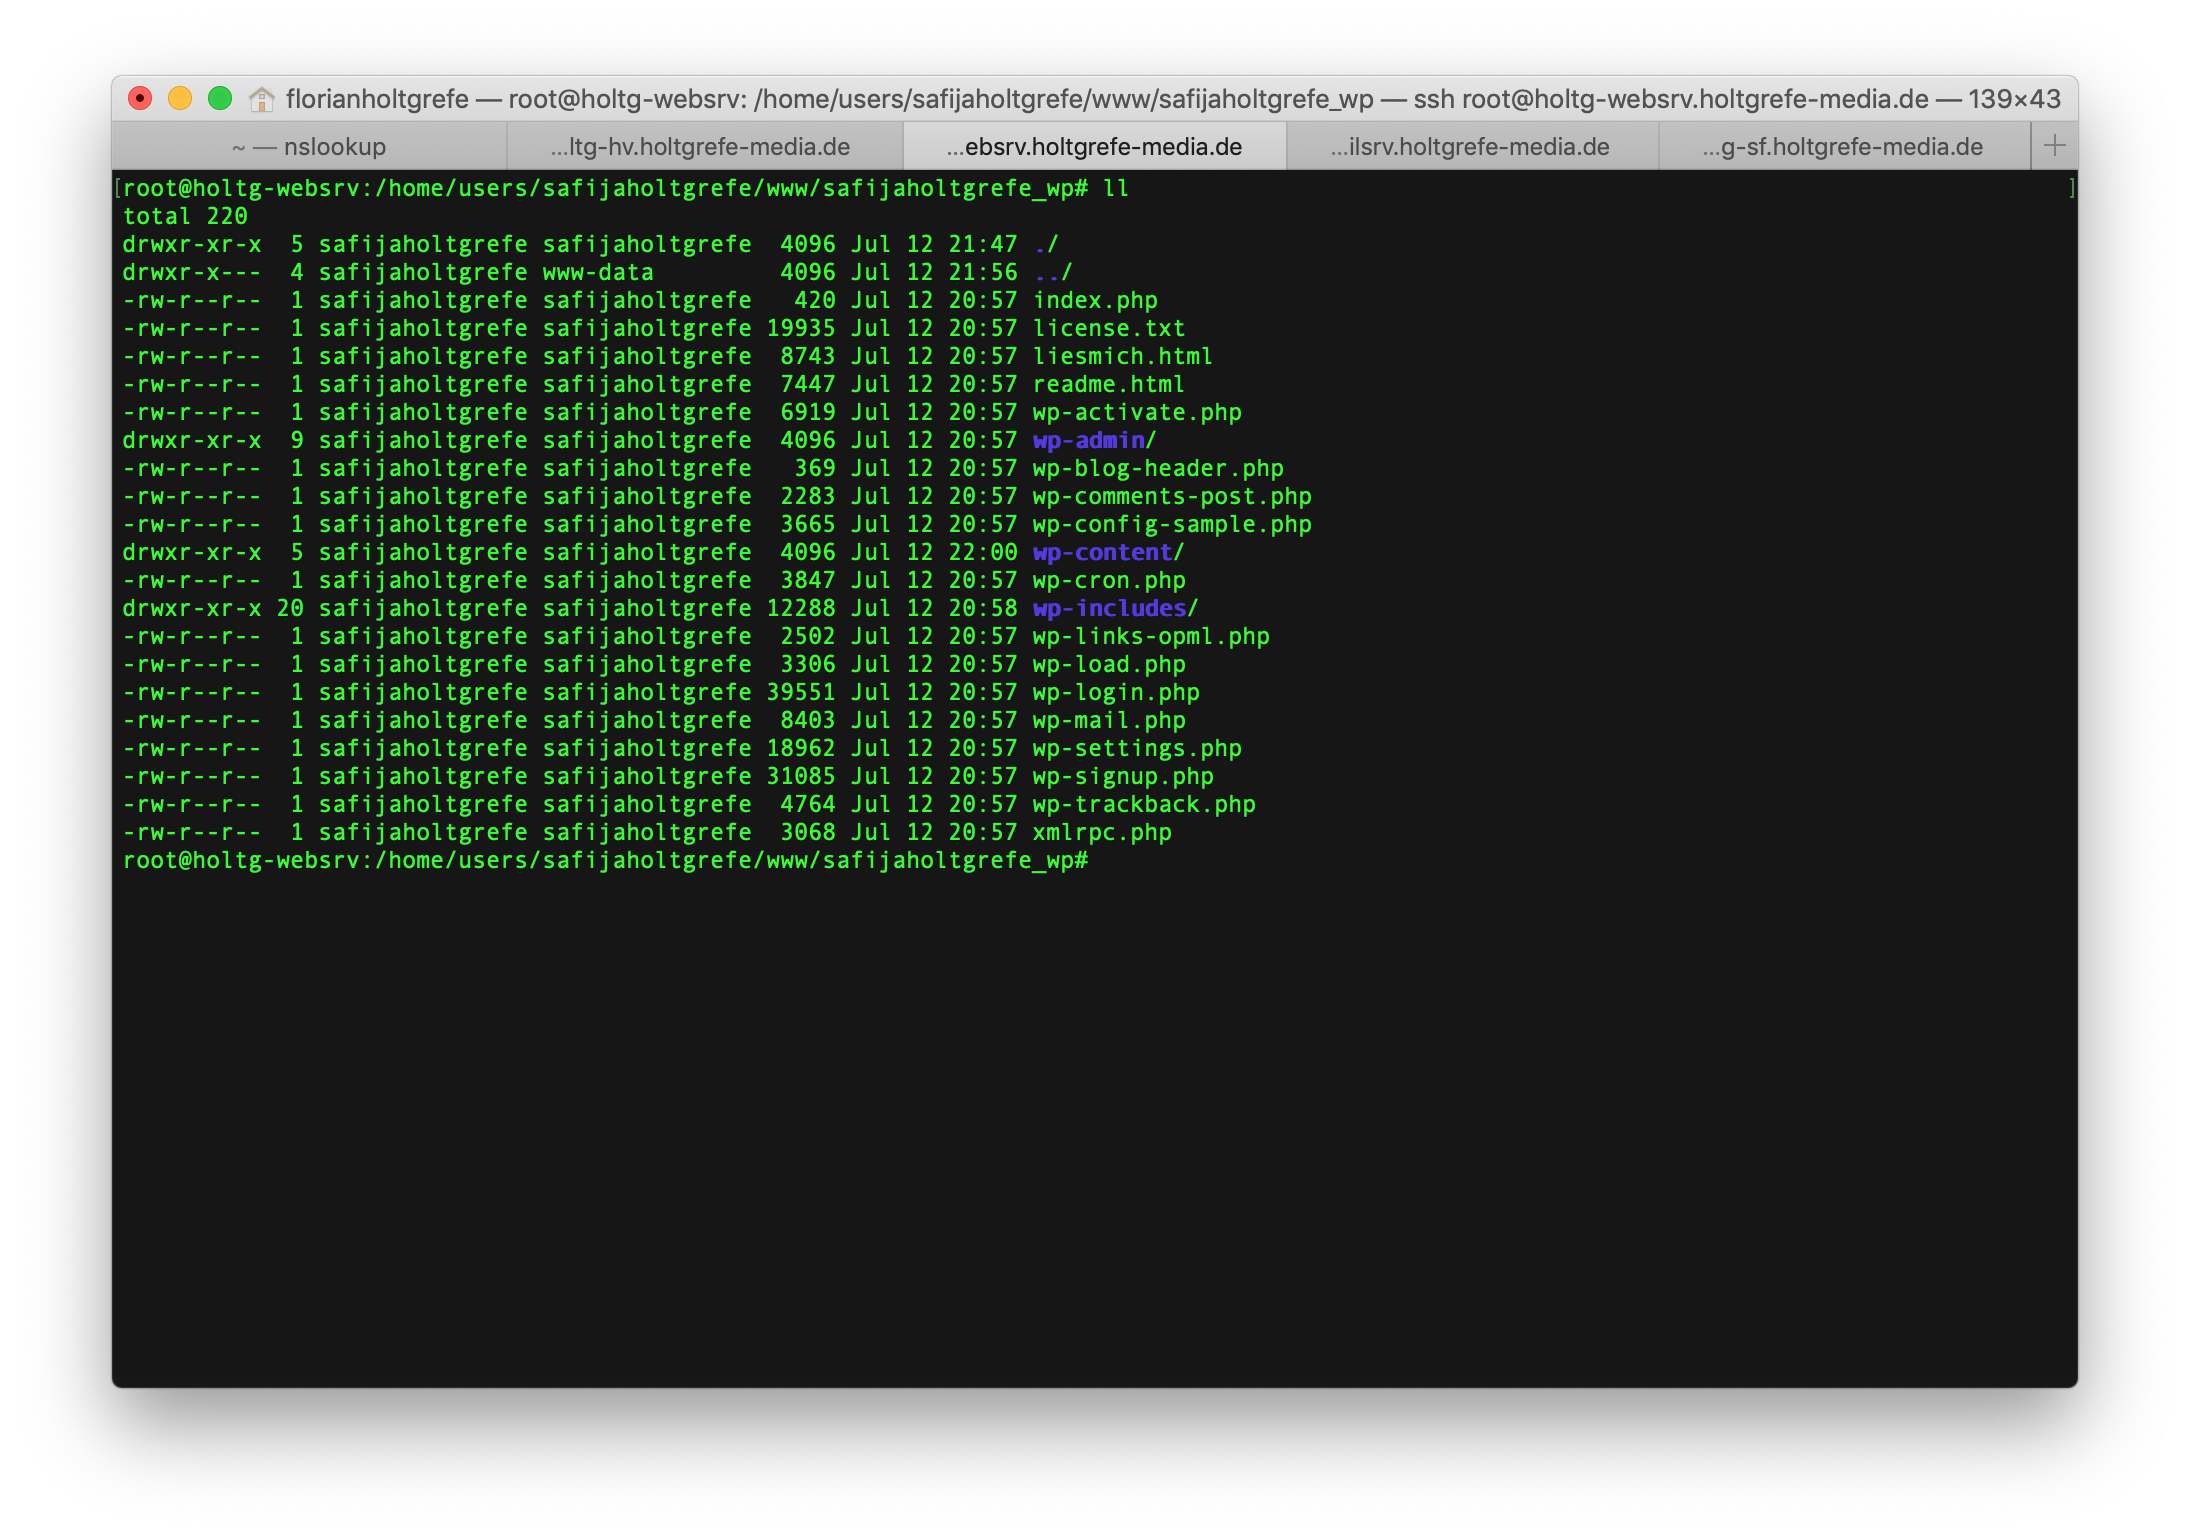The image size is (2190, 1536).
Task: Select the ltg-hv.holtgrefe-media.de tab
Action: (700, 147)
